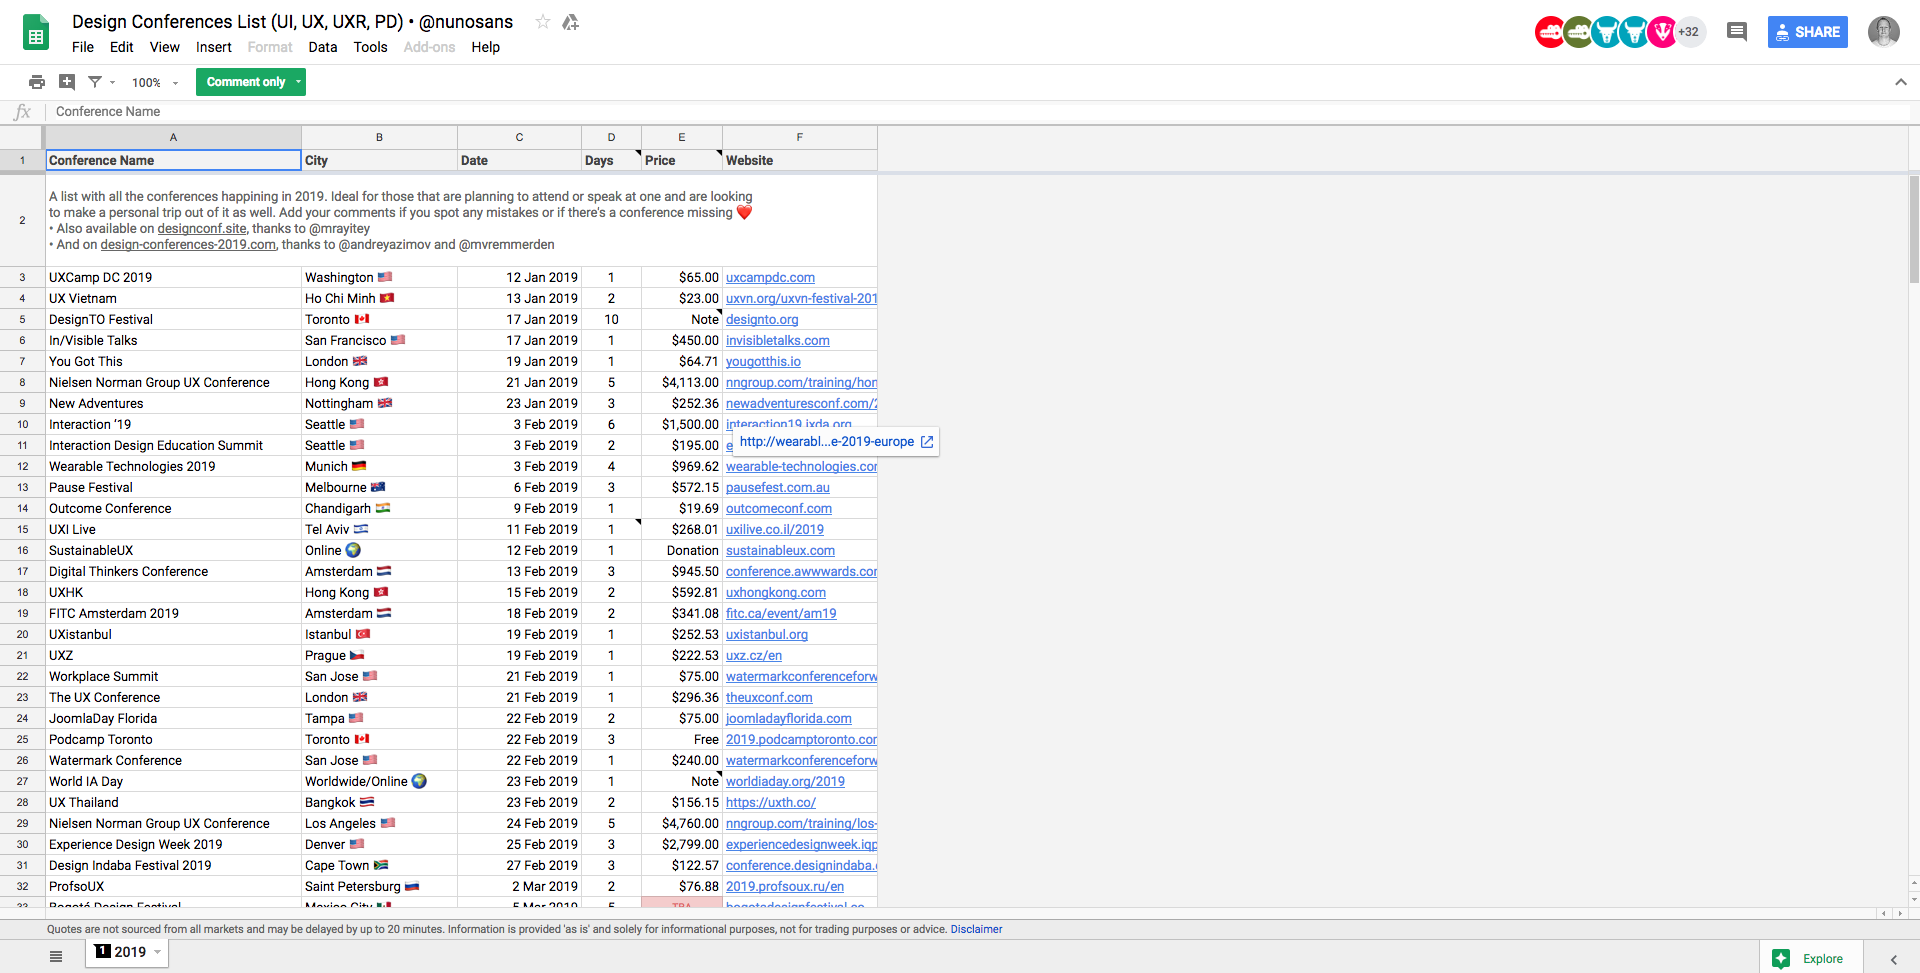Open the uxistanbul.org link
The height and width of the screenshot is (973, 1920).
pos(767,635)
